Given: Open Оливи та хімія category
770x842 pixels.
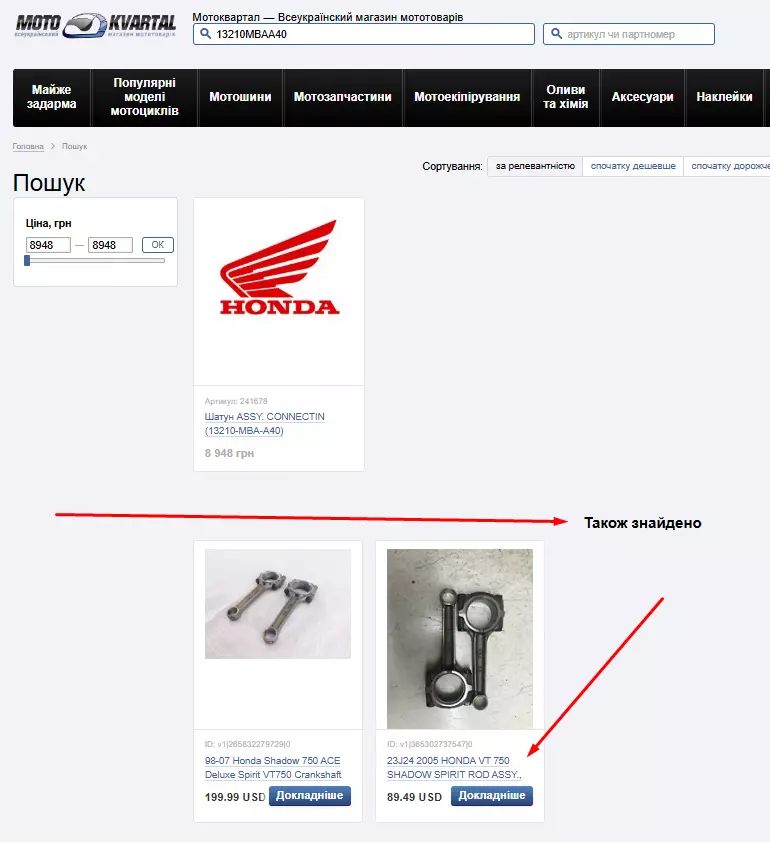Looking at the screenshot, I should (565, 97).
